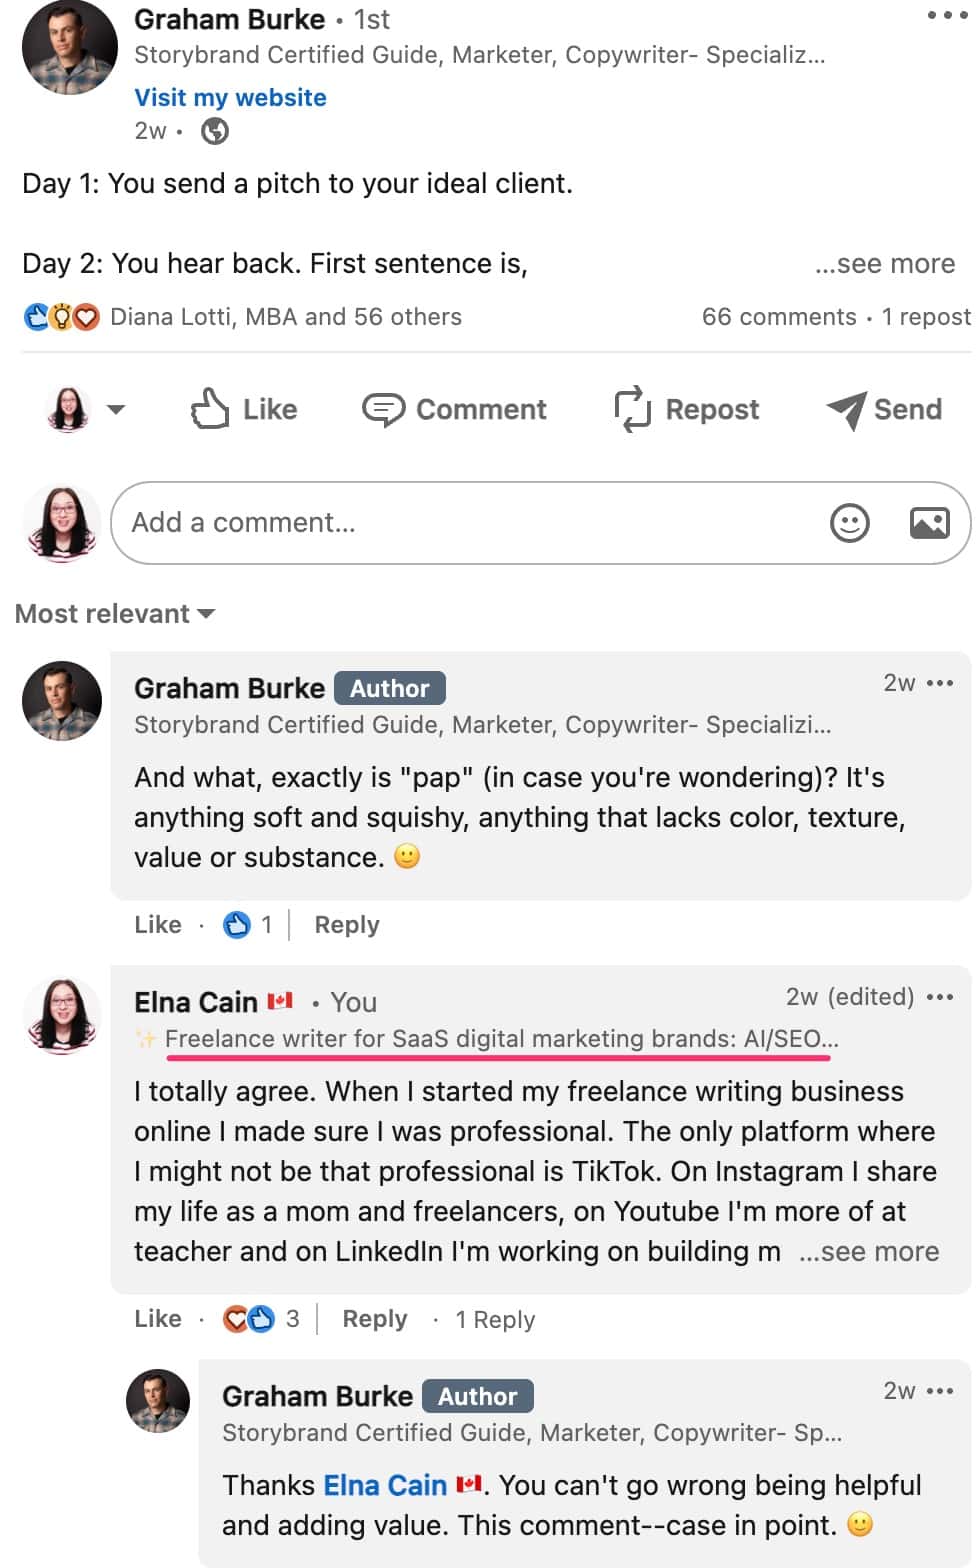Open the Most relevant sort dropdown

point(113,613)
